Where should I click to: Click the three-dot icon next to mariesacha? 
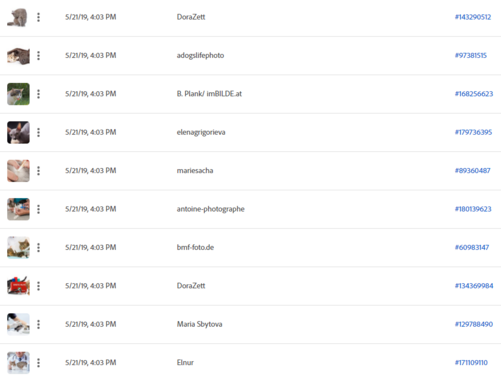[x=39, y=171]
